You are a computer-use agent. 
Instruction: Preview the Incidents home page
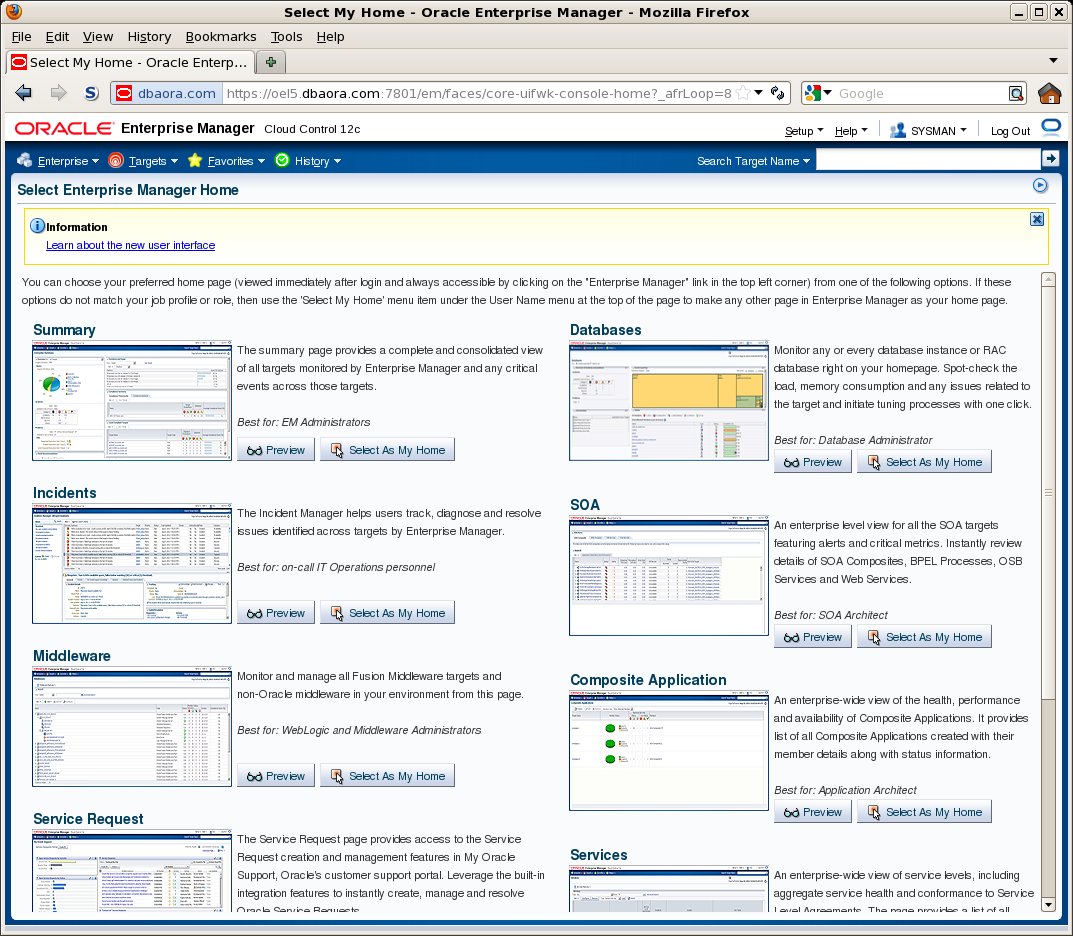(276, 612)
